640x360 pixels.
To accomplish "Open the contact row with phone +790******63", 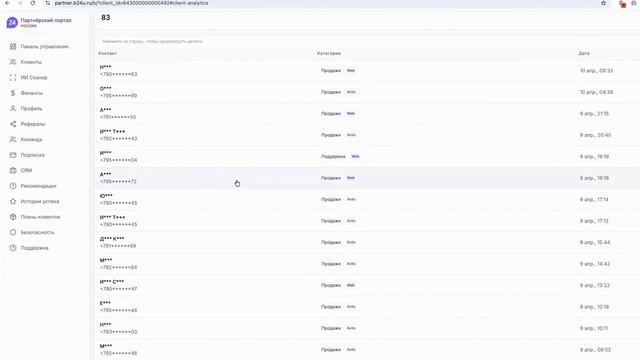I will (367, 71).
